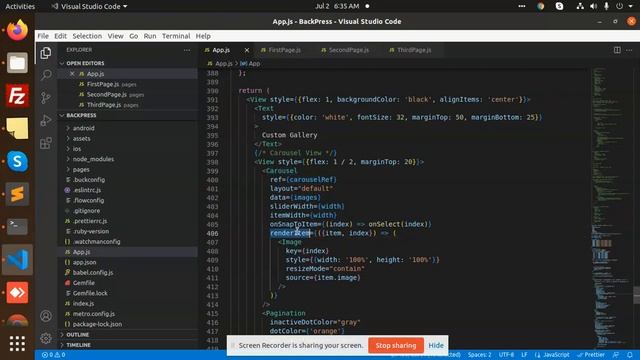Click the Split Editor icon

click(x=617, y=50)
